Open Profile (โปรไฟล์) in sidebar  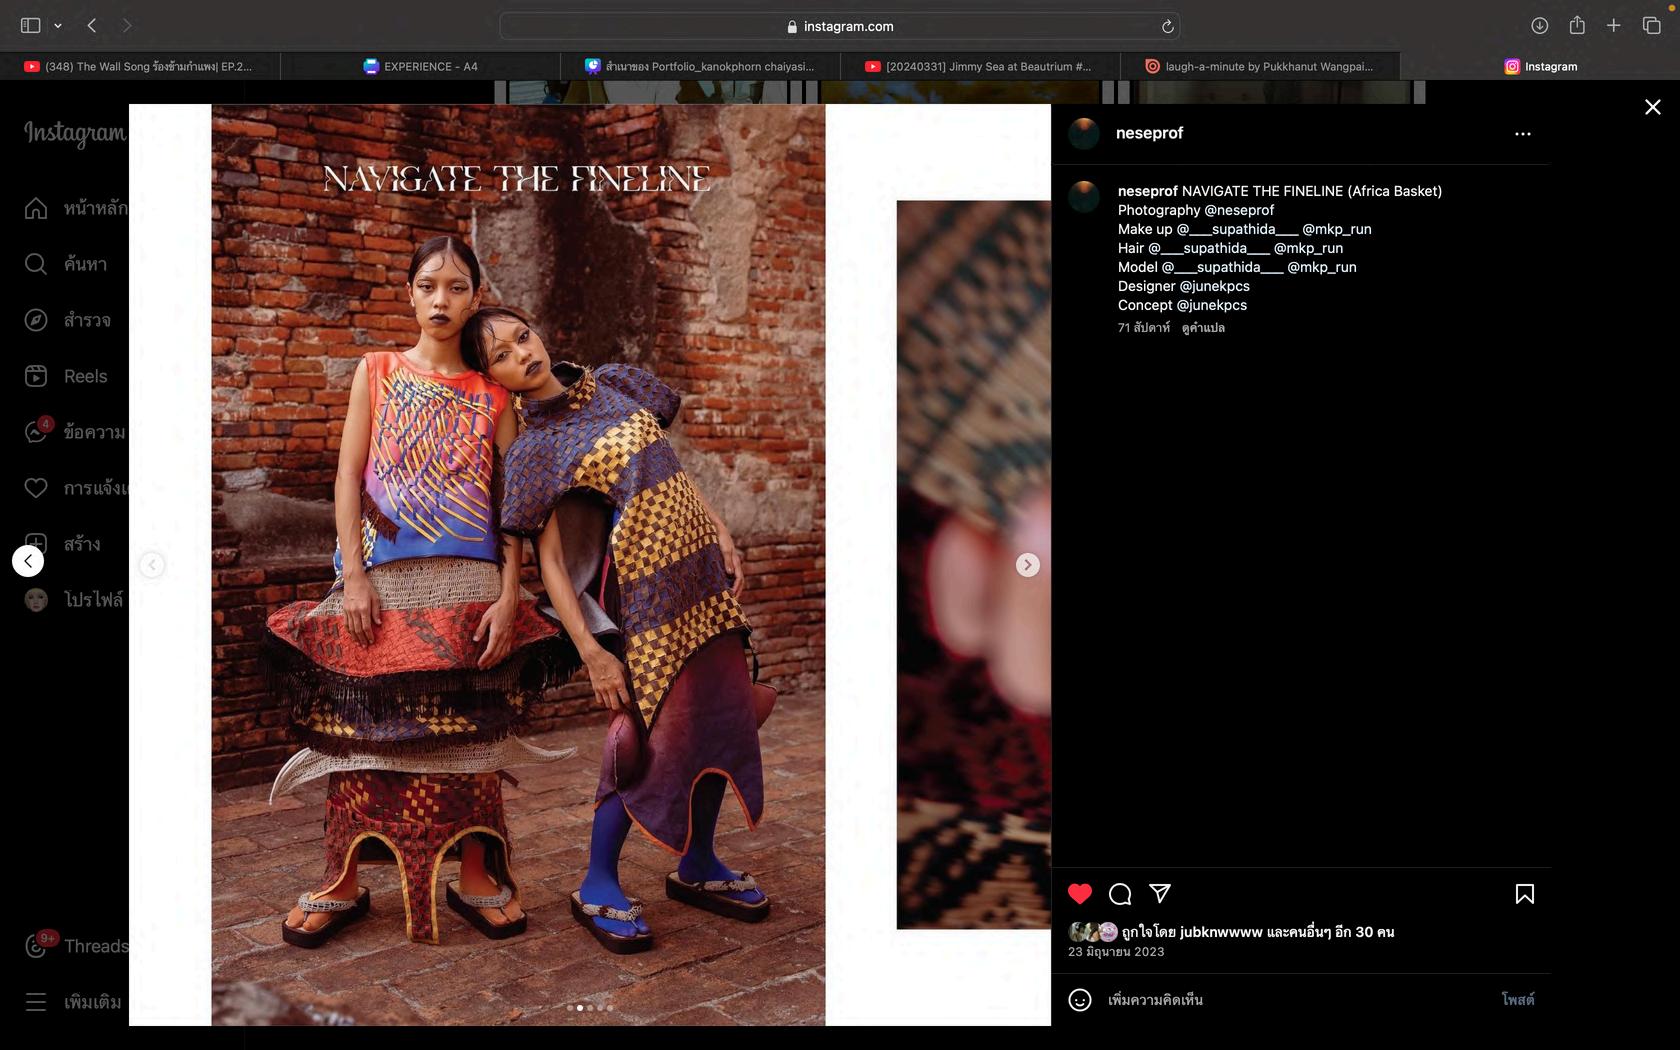[x=74, y=600]
